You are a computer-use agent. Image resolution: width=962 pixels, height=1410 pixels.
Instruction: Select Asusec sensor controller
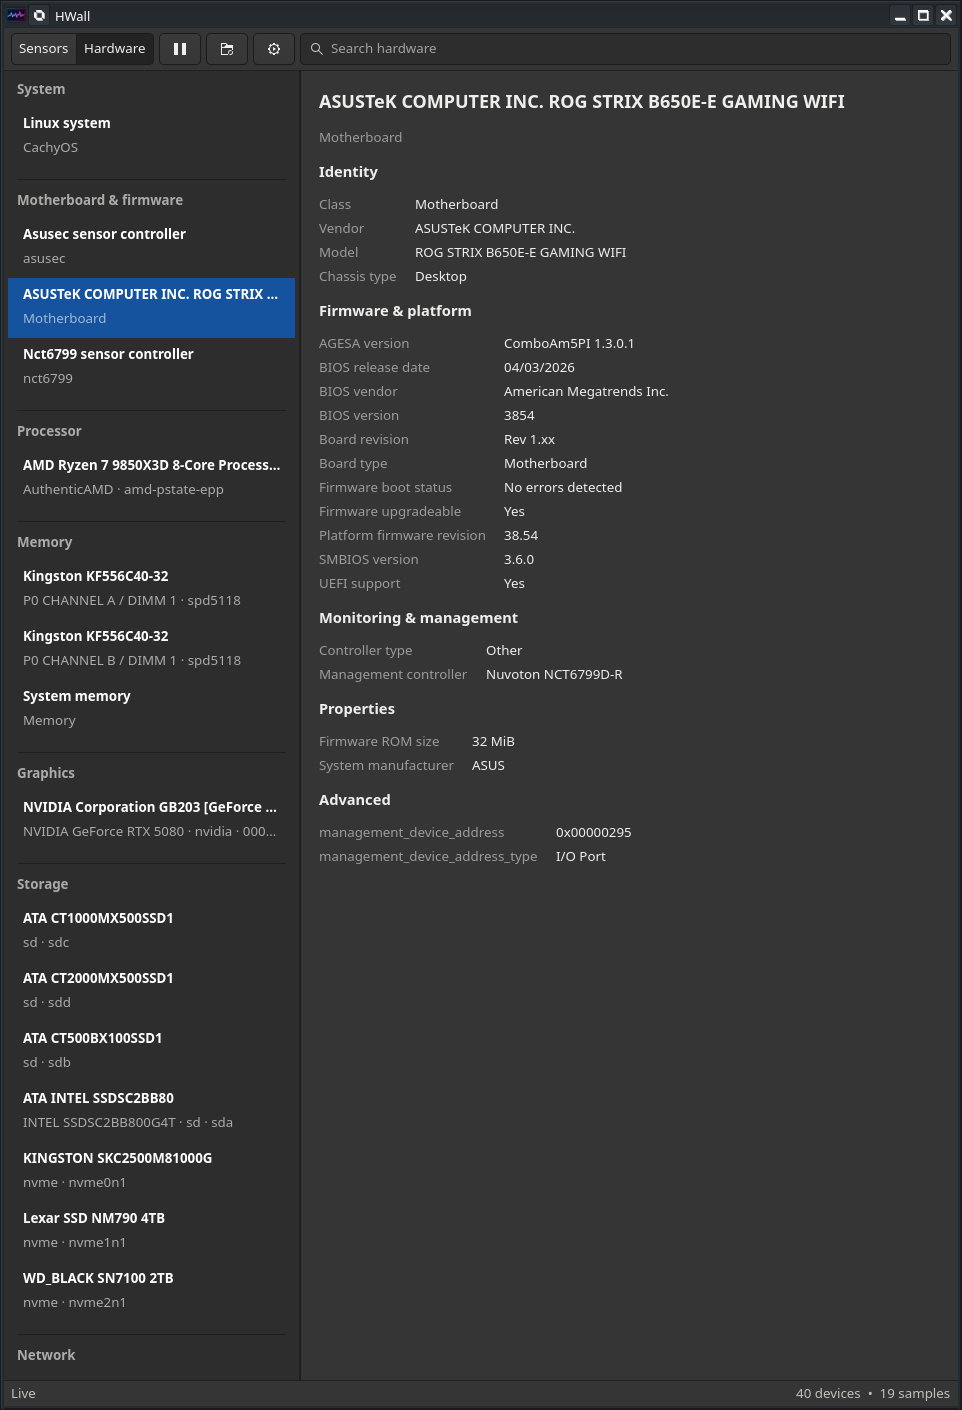[x=151, y=246]
